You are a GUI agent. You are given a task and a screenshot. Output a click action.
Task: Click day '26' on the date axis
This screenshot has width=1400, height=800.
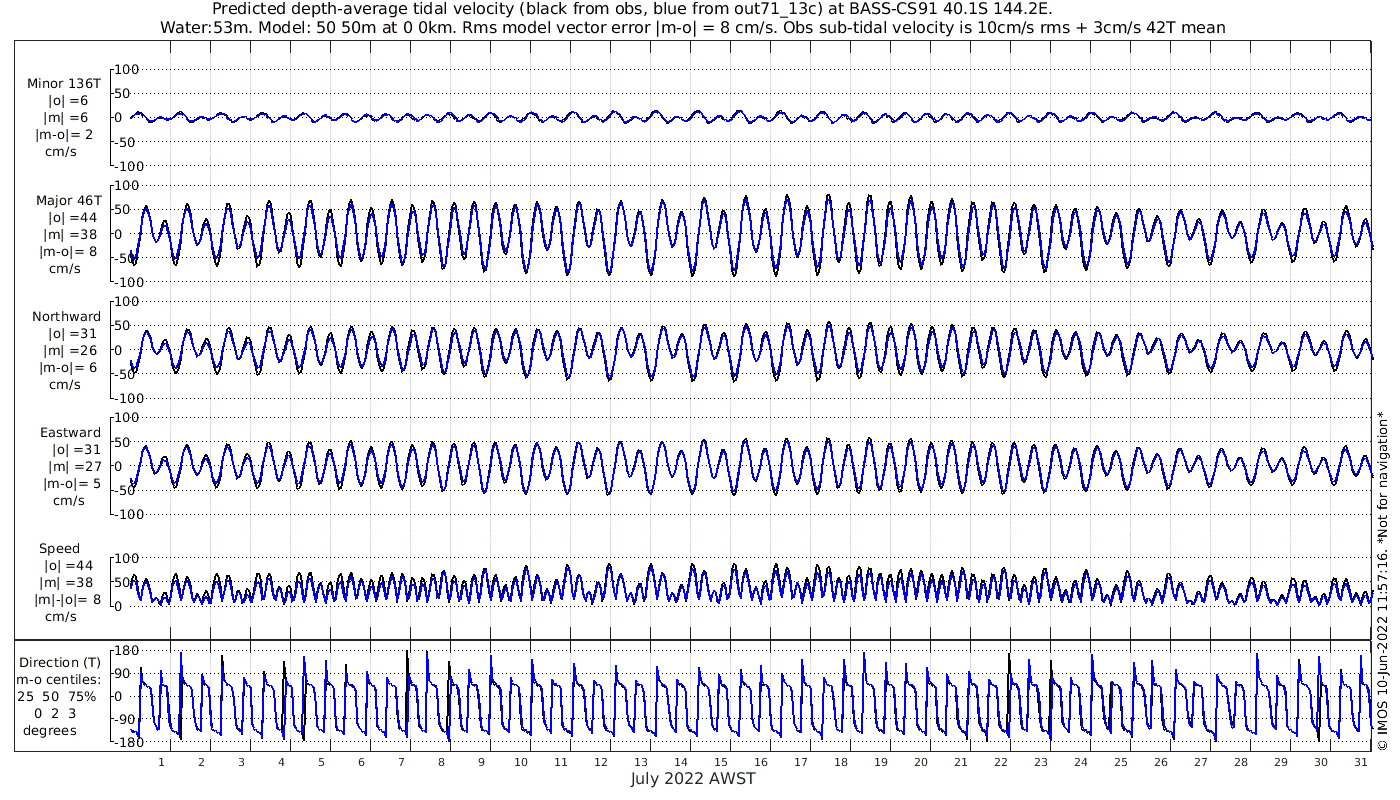tap(1160, 762)
